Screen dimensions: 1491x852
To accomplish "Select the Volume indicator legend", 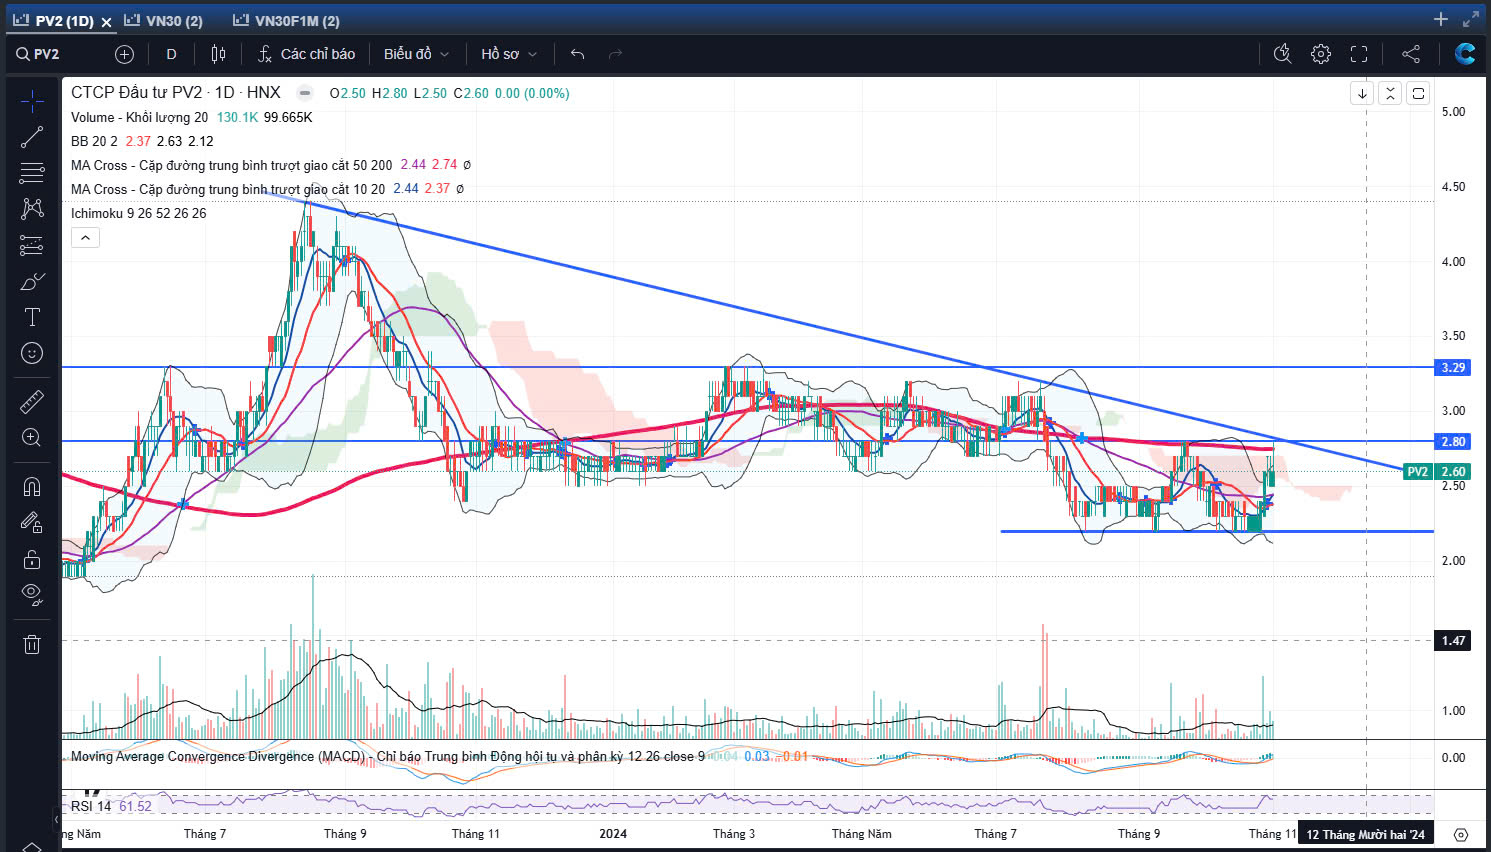I will (140, 117).
